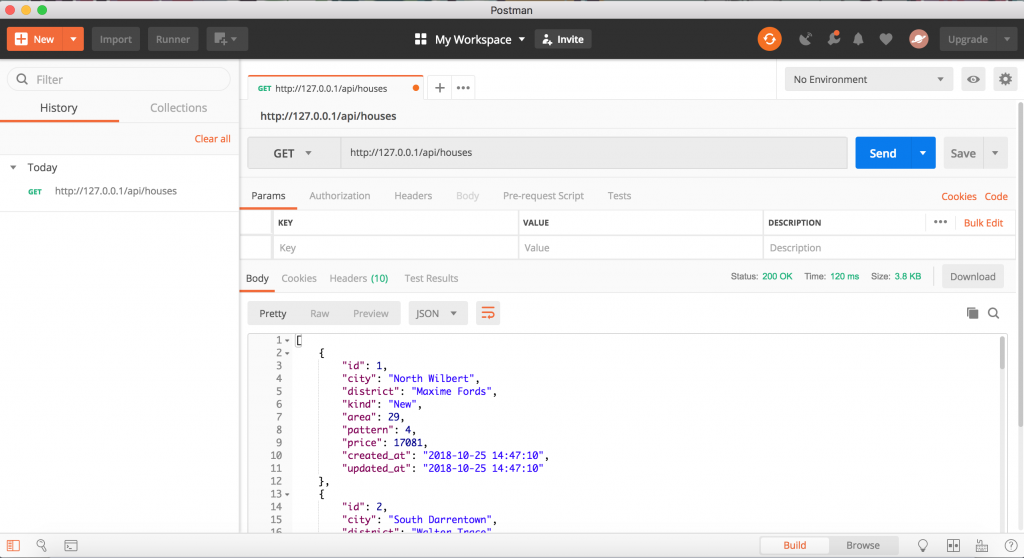Screen dimensions: 1024x558
Task: Collapse JSON line 2 fold arrow
Action: (x=287, y=353)
